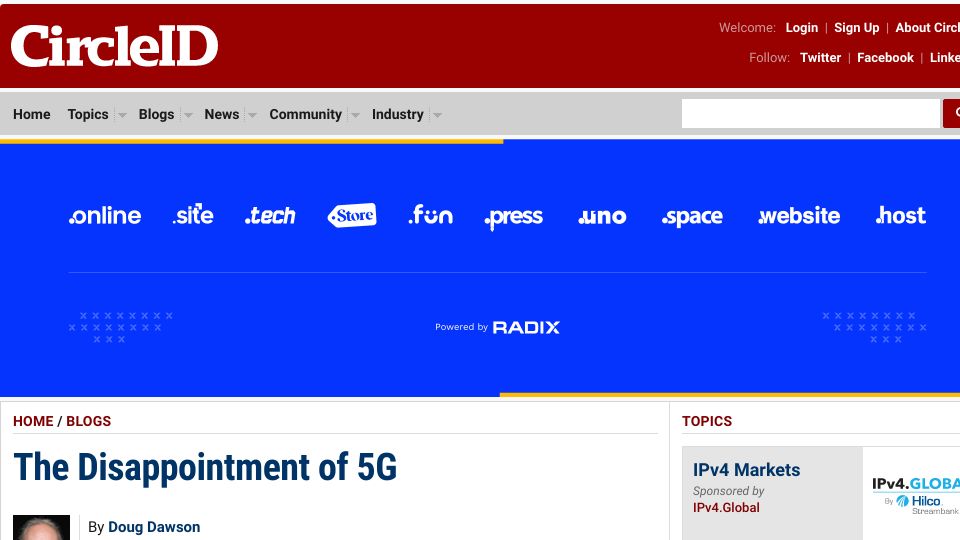Click the .tech domain logo

coord(270,216)
